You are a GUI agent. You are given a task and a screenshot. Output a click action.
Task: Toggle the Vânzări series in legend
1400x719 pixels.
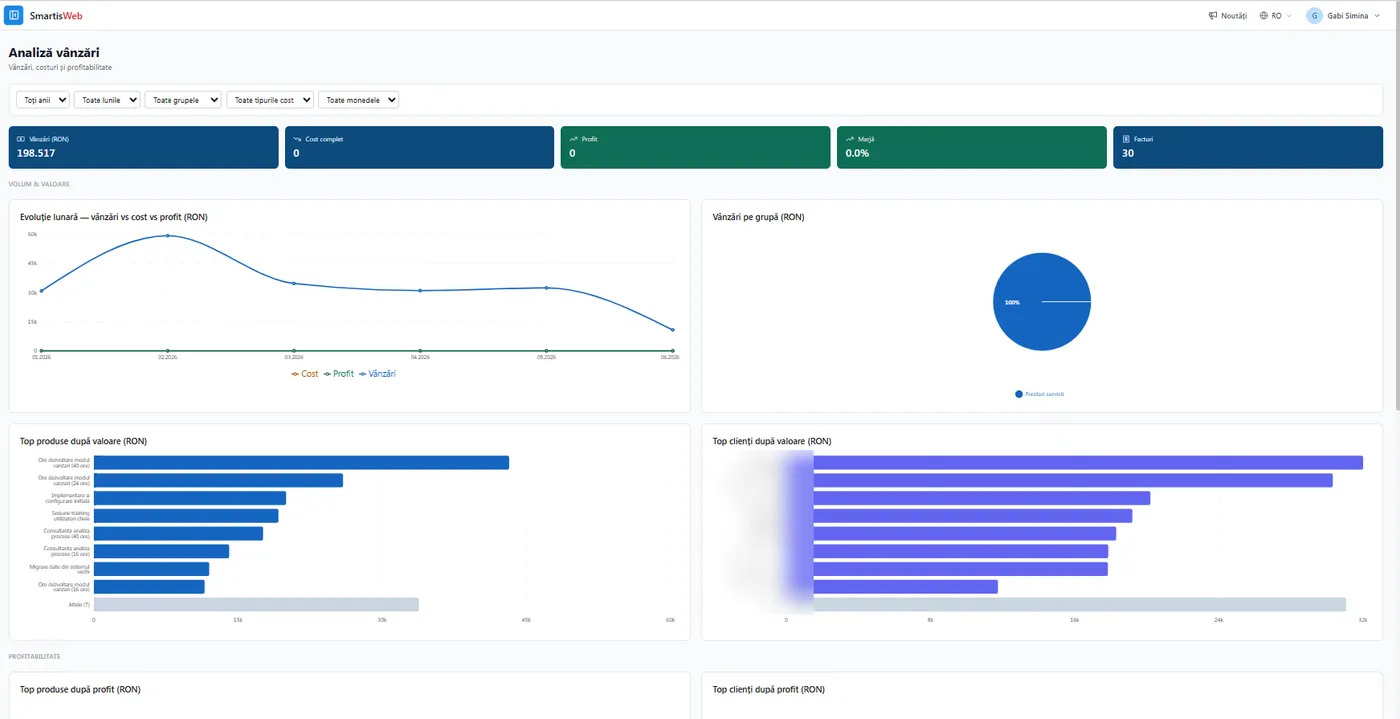[377, 373]
